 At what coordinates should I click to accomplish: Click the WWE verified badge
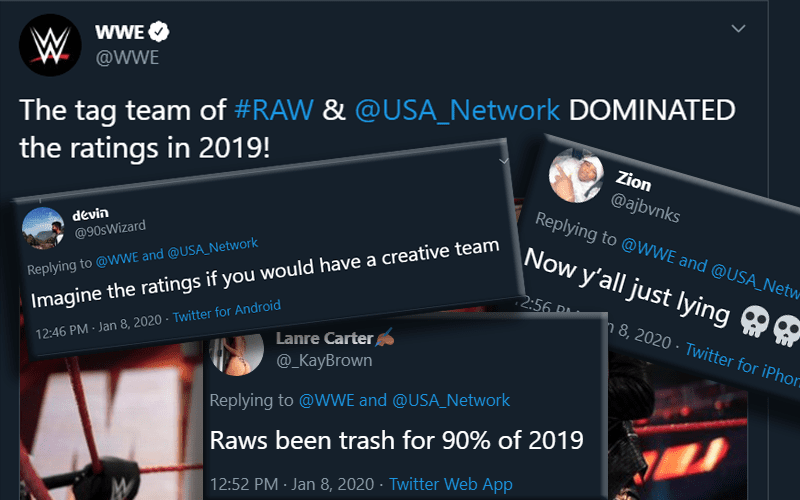(158, 34)
